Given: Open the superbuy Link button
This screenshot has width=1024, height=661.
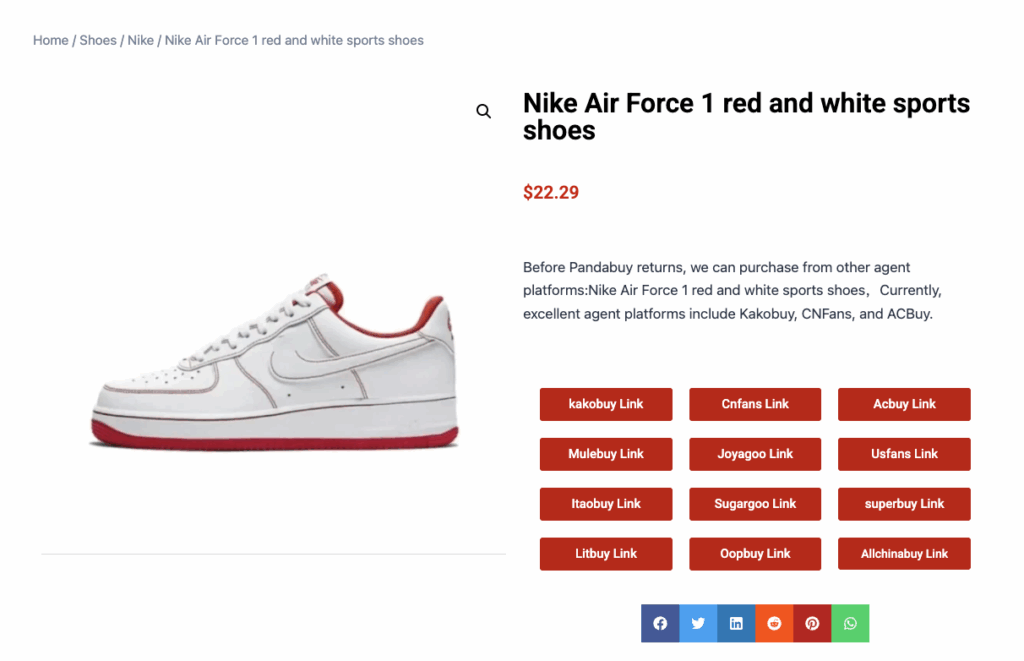Looking at the screenshot, I should (x=904, y=504).
